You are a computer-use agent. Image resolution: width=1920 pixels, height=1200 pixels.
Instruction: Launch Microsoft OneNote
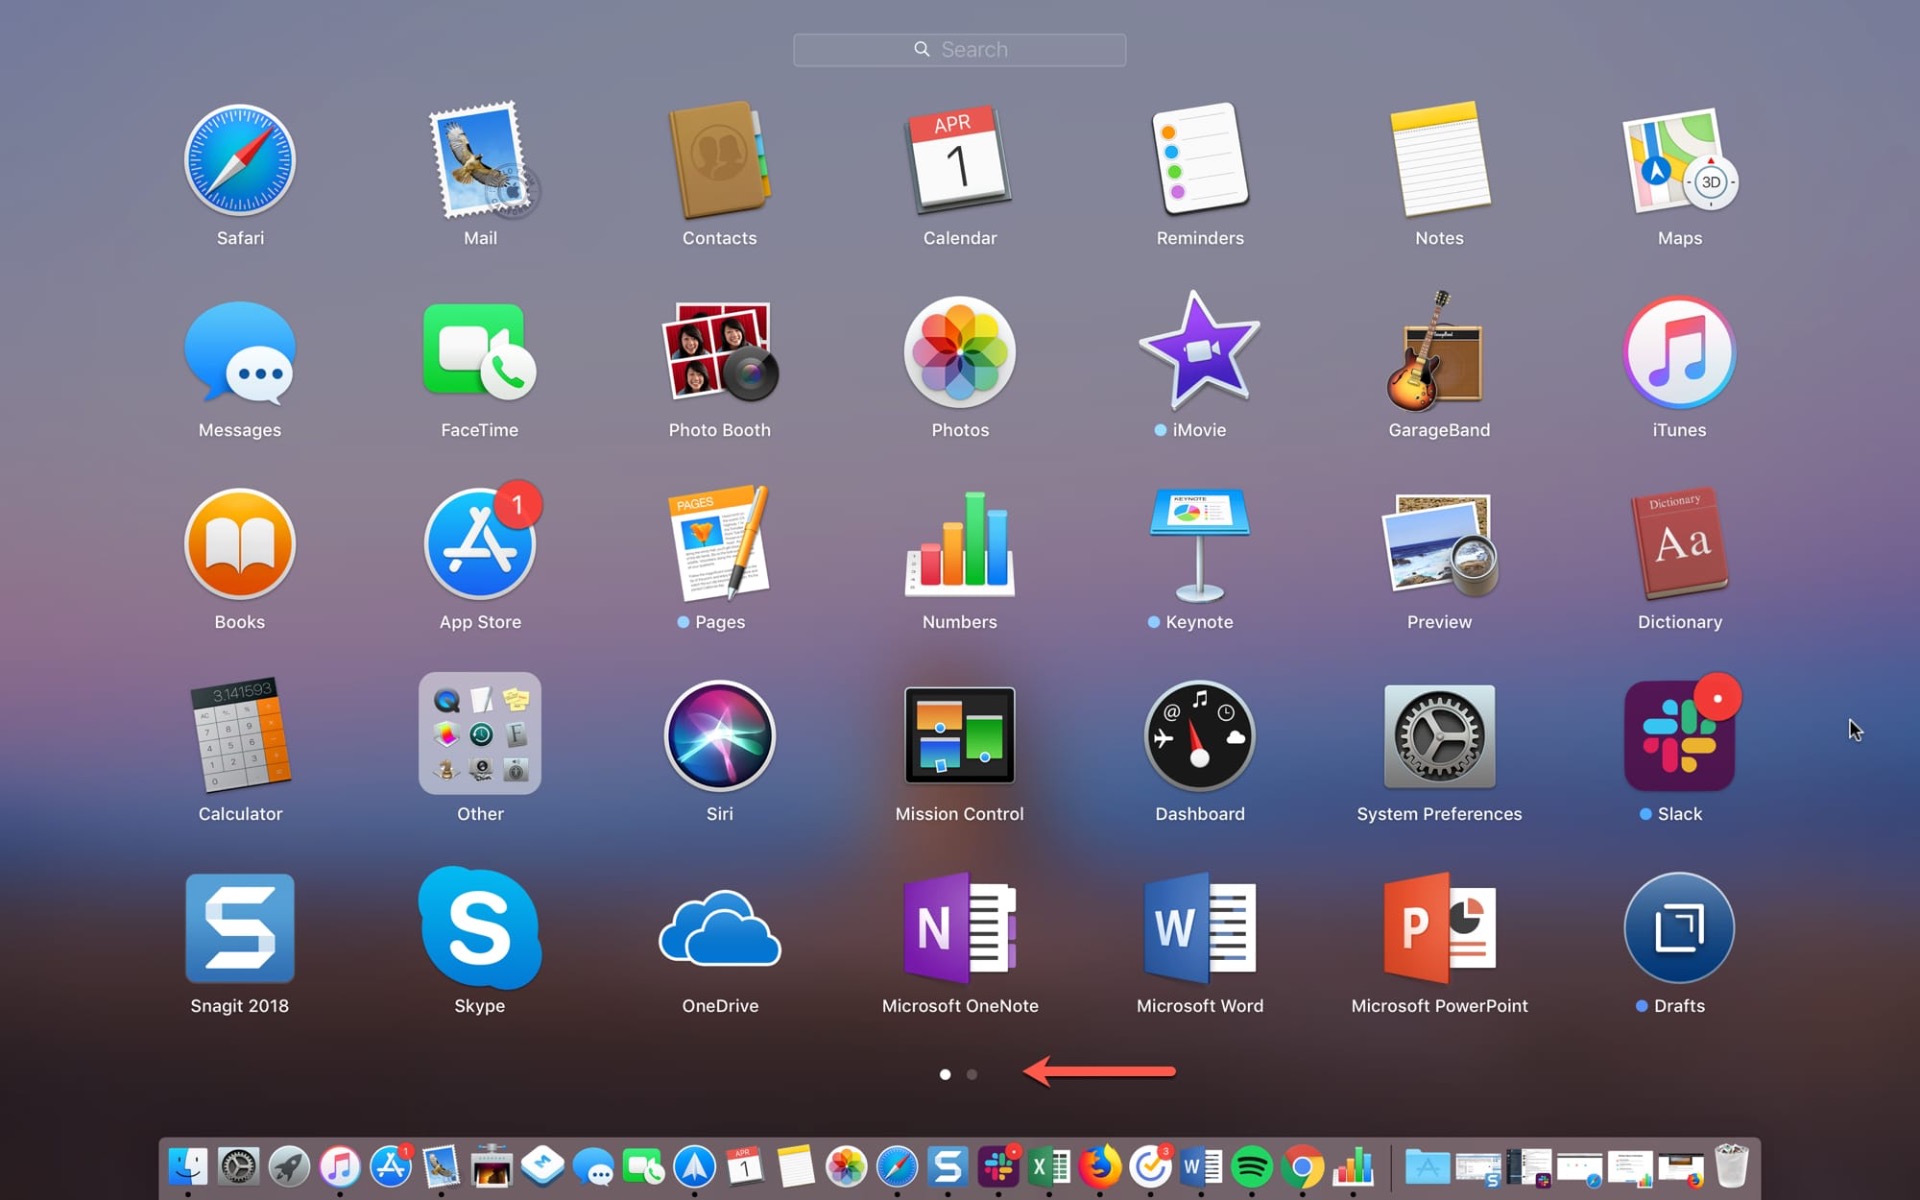[x=959, y=928]
